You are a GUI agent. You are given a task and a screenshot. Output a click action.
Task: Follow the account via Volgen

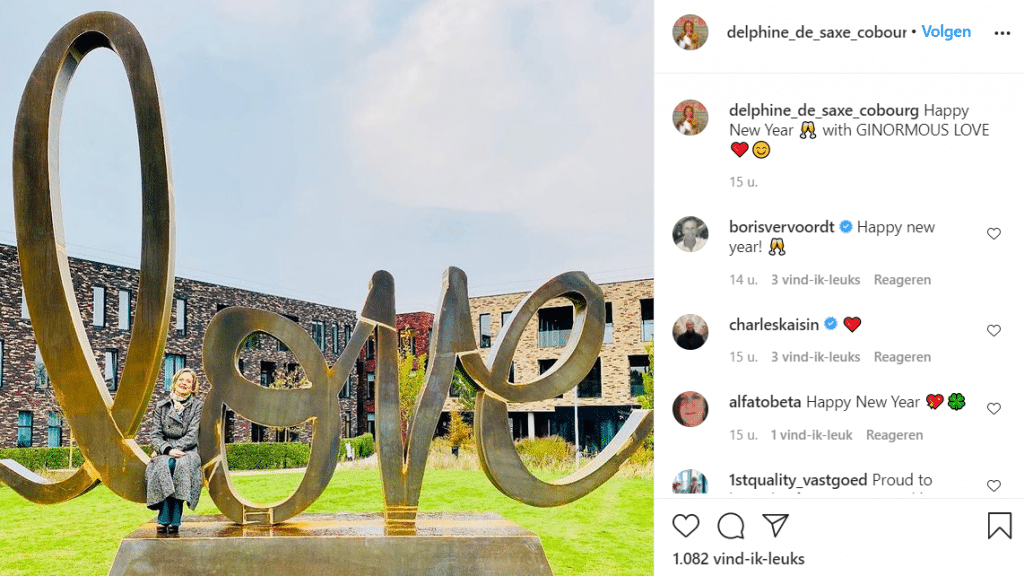point(946,31)
